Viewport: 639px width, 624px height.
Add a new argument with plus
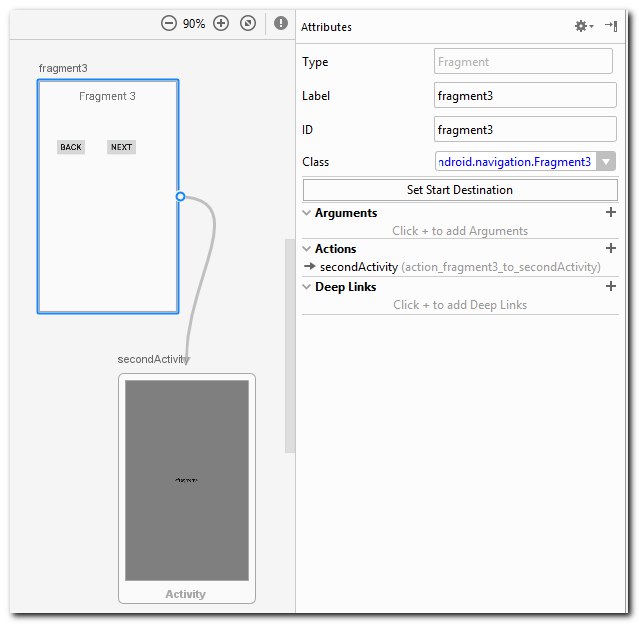pyautogui.click(x=610, y=212)
